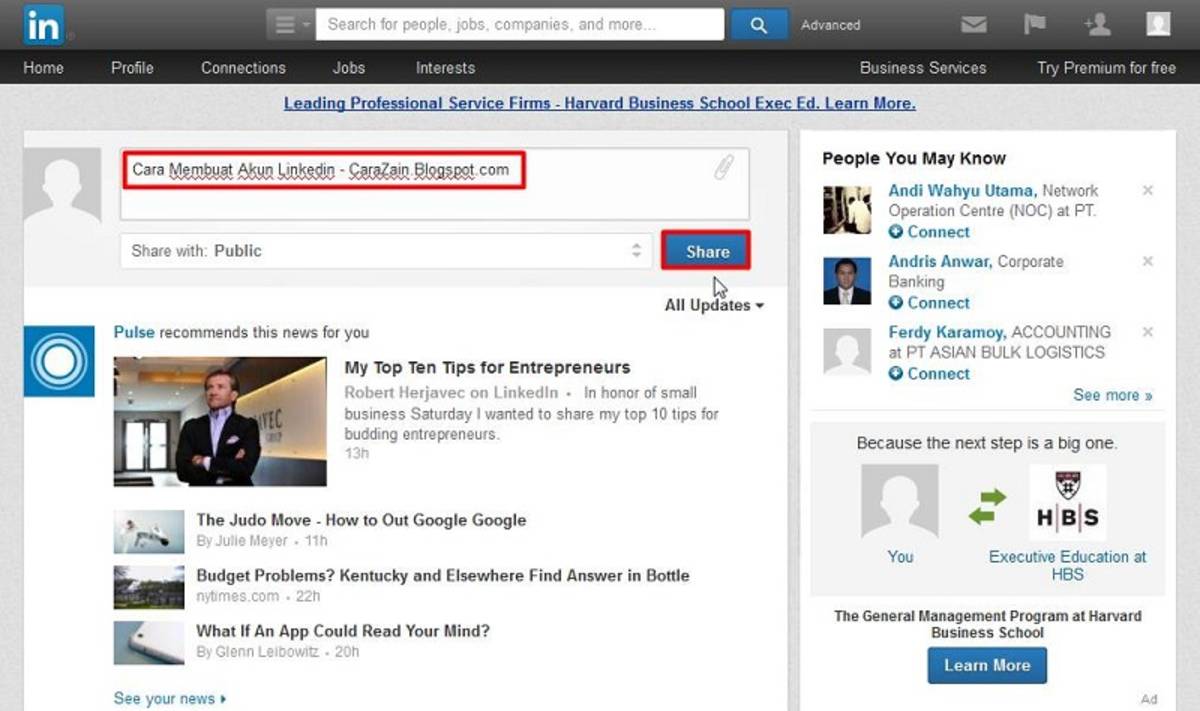The height and width of the screenshot is (711, 1200).
Task: Click the add connections person icon
Action: pos(1097,25)
